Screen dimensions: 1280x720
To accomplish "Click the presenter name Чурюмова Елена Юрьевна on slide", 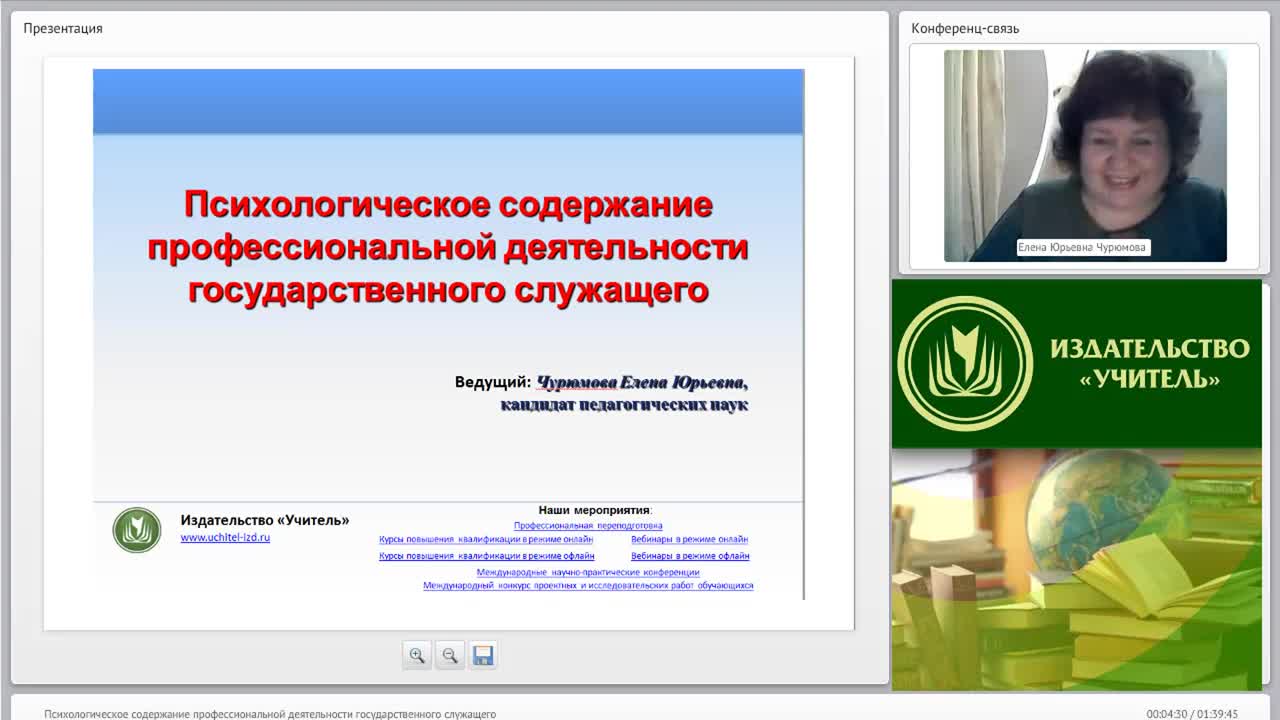I will pyautogui.click(x=641, y=382).
